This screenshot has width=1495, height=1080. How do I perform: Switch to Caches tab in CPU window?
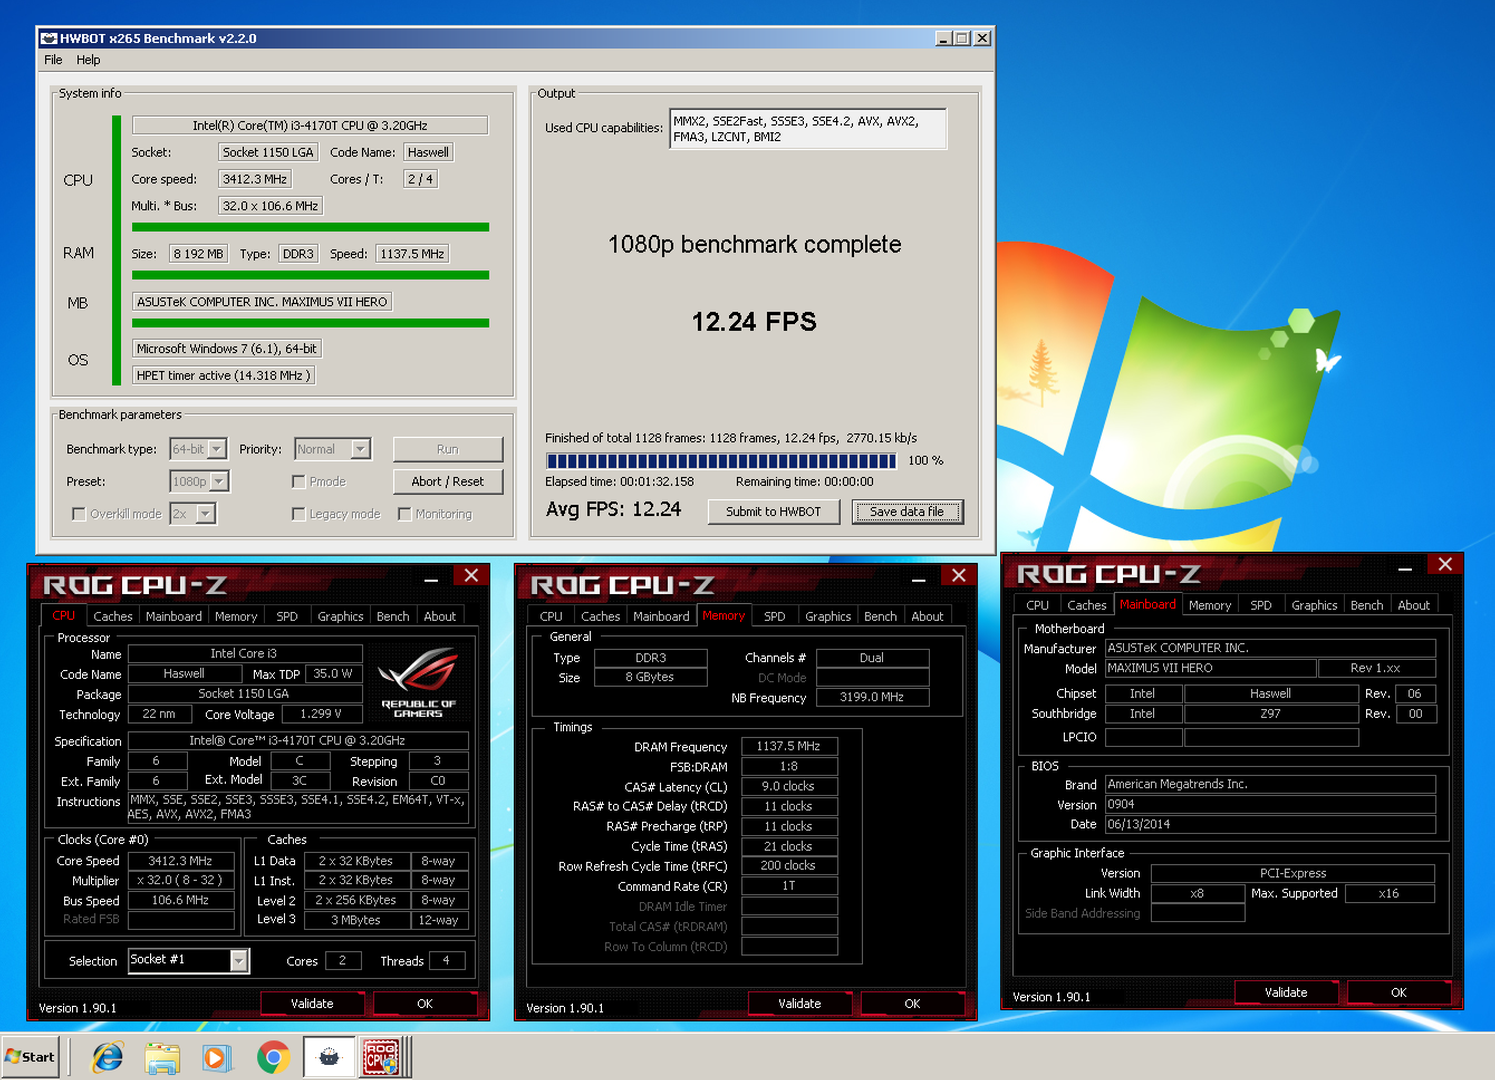tap(113, 616)
